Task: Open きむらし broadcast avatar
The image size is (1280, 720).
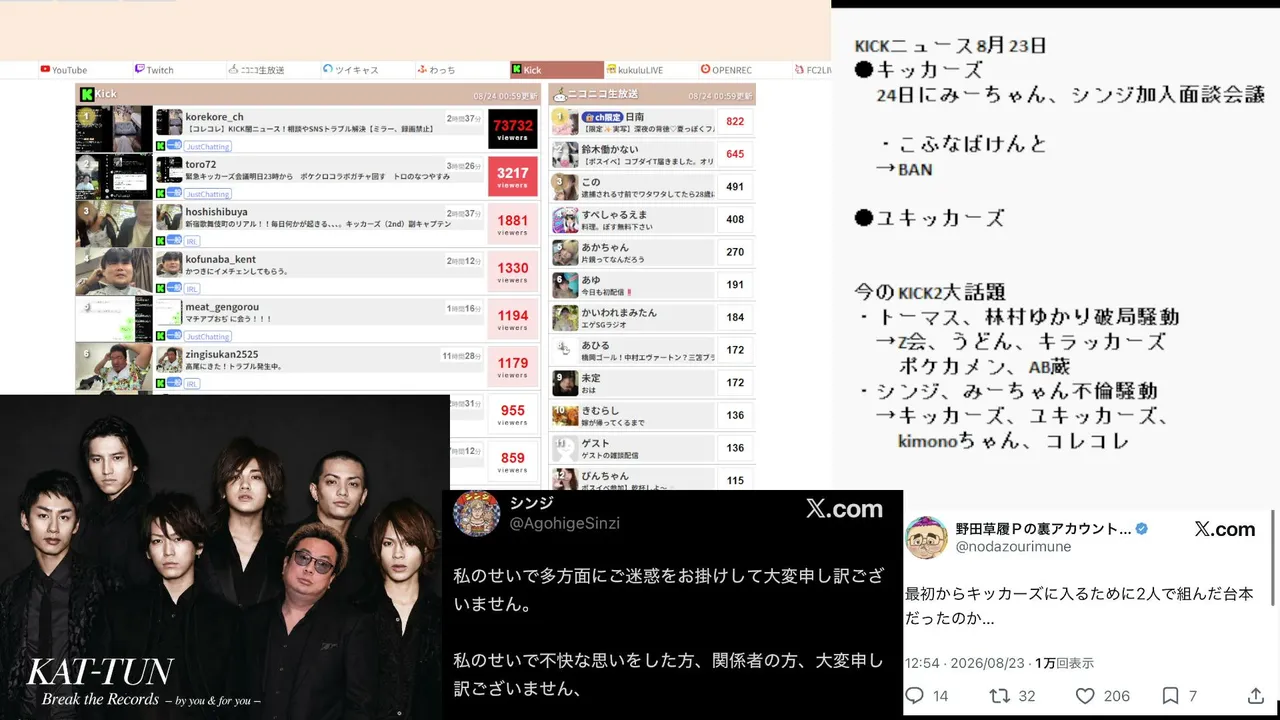Action: (566, 416)
